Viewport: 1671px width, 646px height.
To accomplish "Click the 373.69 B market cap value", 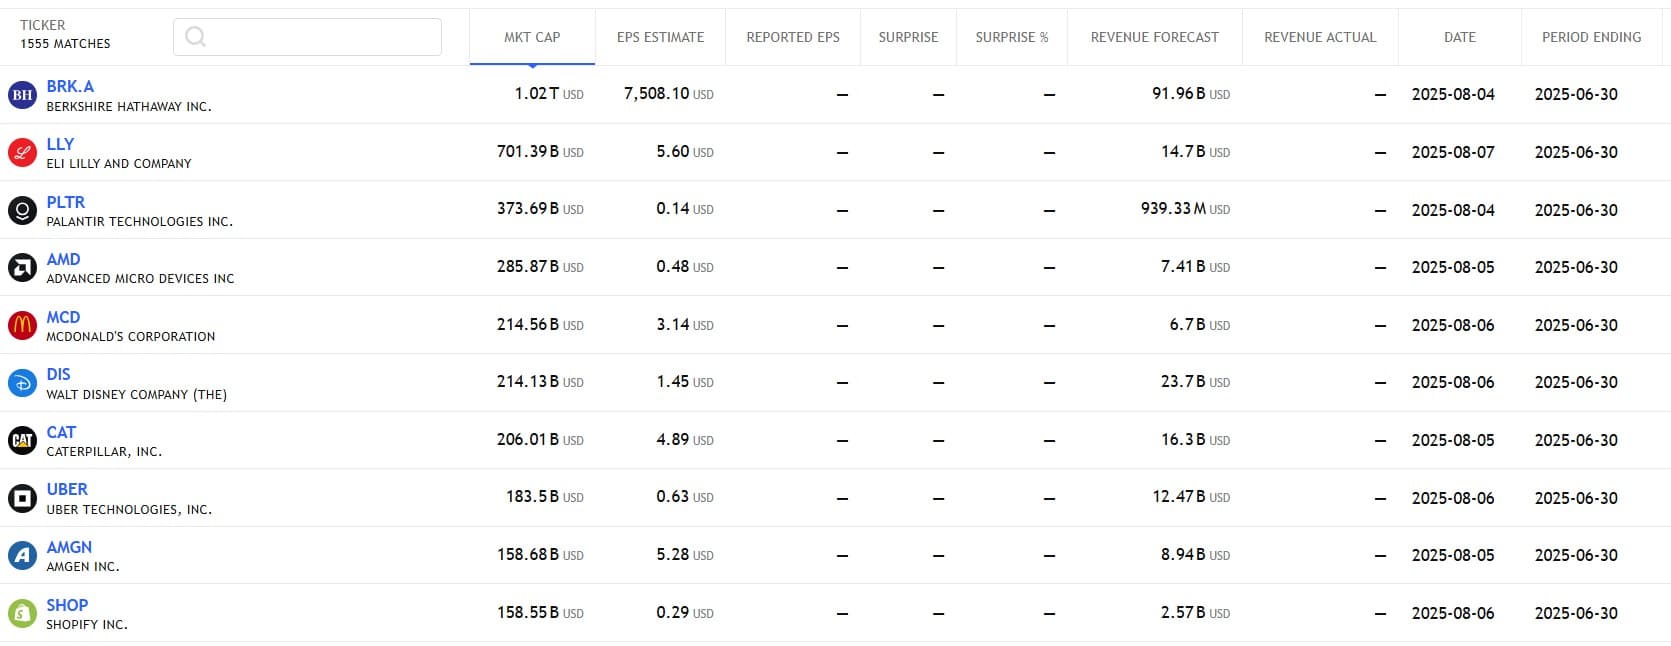I will pos(540,209).
